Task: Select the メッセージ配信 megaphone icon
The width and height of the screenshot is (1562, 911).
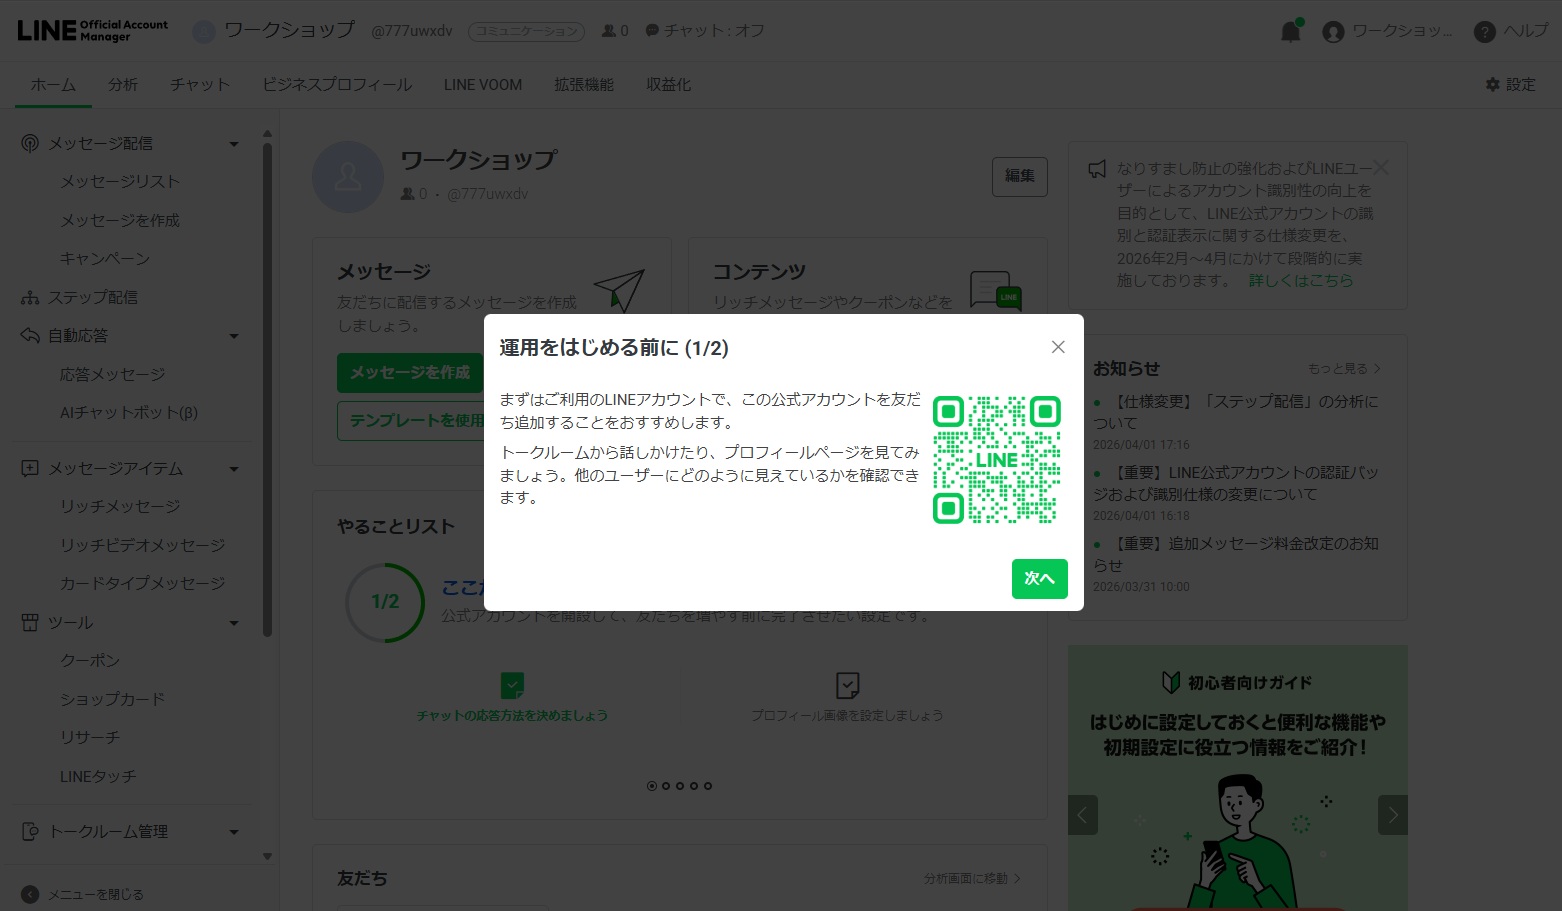Action: coord(28,143)
